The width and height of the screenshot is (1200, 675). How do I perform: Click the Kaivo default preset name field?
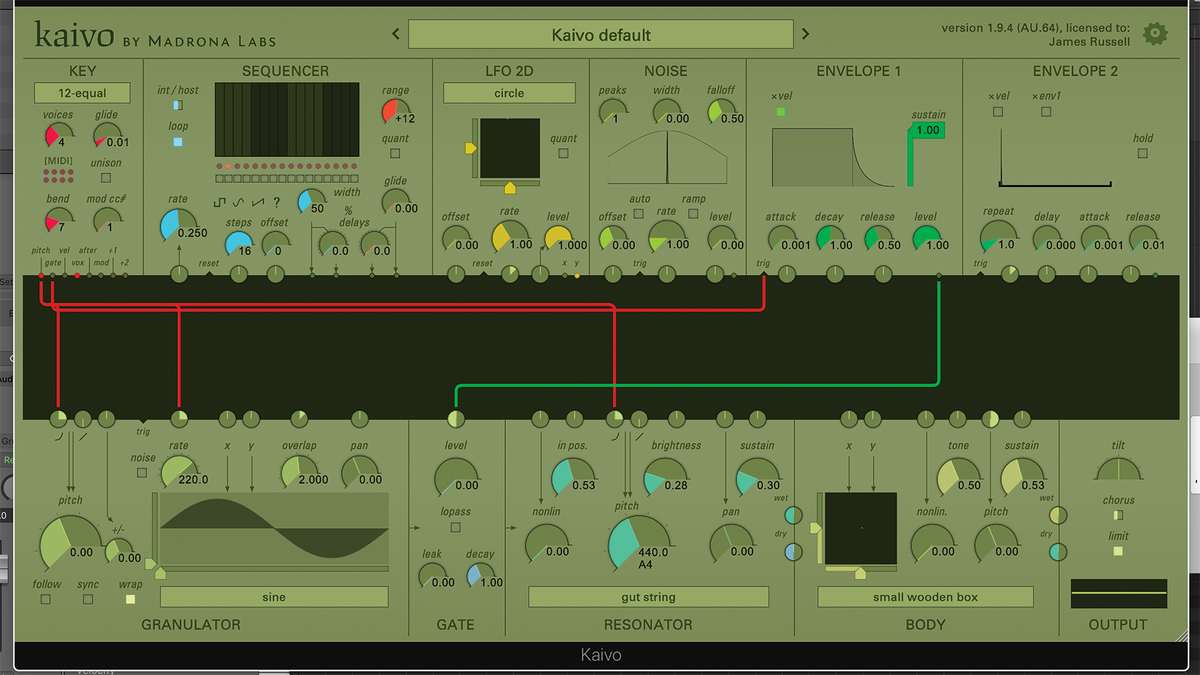click(600, 34)
